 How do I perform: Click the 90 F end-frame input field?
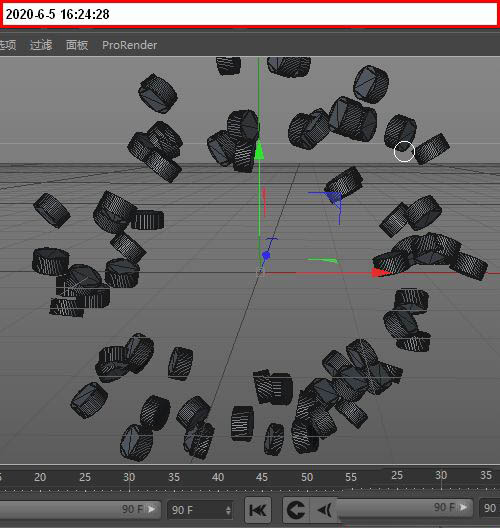(200, 510)
